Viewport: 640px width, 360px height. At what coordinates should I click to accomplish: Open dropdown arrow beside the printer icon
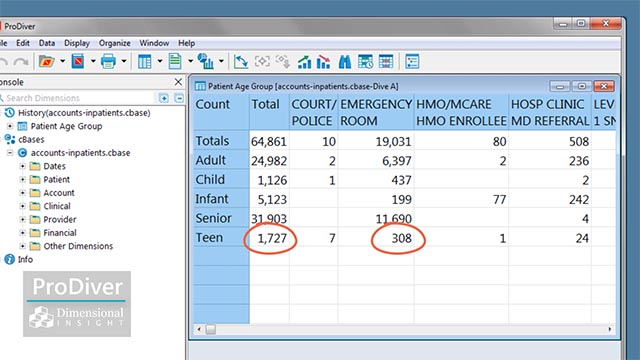point(124,61)
